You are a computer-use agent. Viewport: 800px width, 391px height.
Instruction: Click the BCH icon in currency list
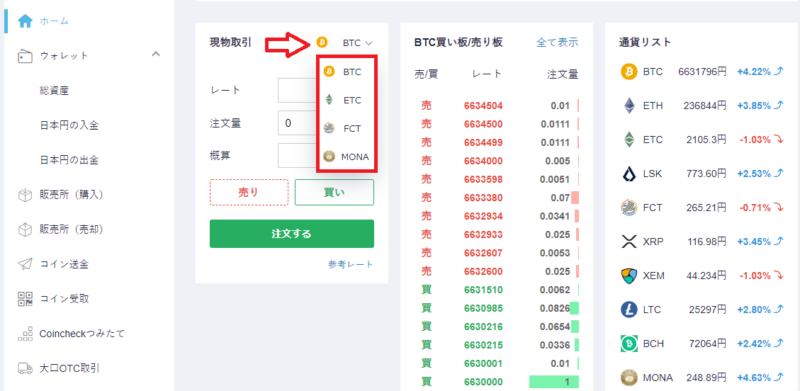[629, 344]
